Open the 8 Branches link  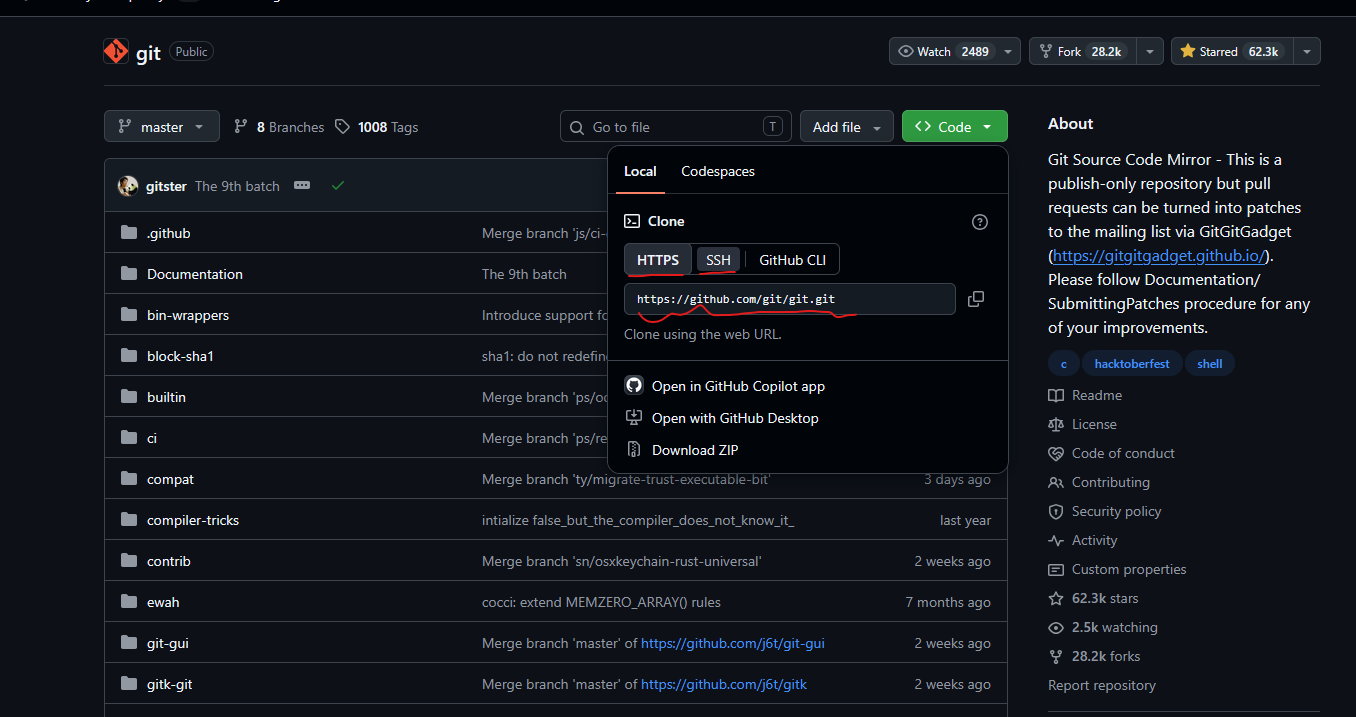click(x=279, y=127)
